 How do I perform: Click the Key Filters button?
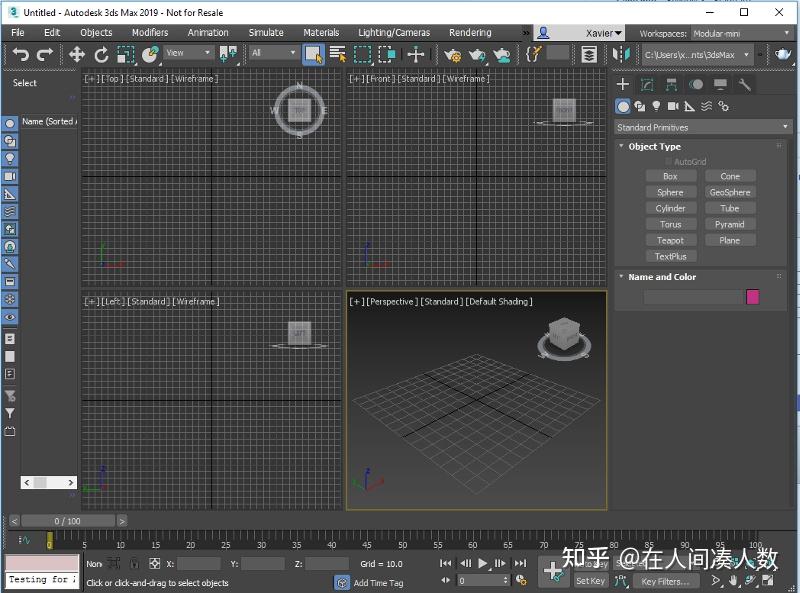665,581
